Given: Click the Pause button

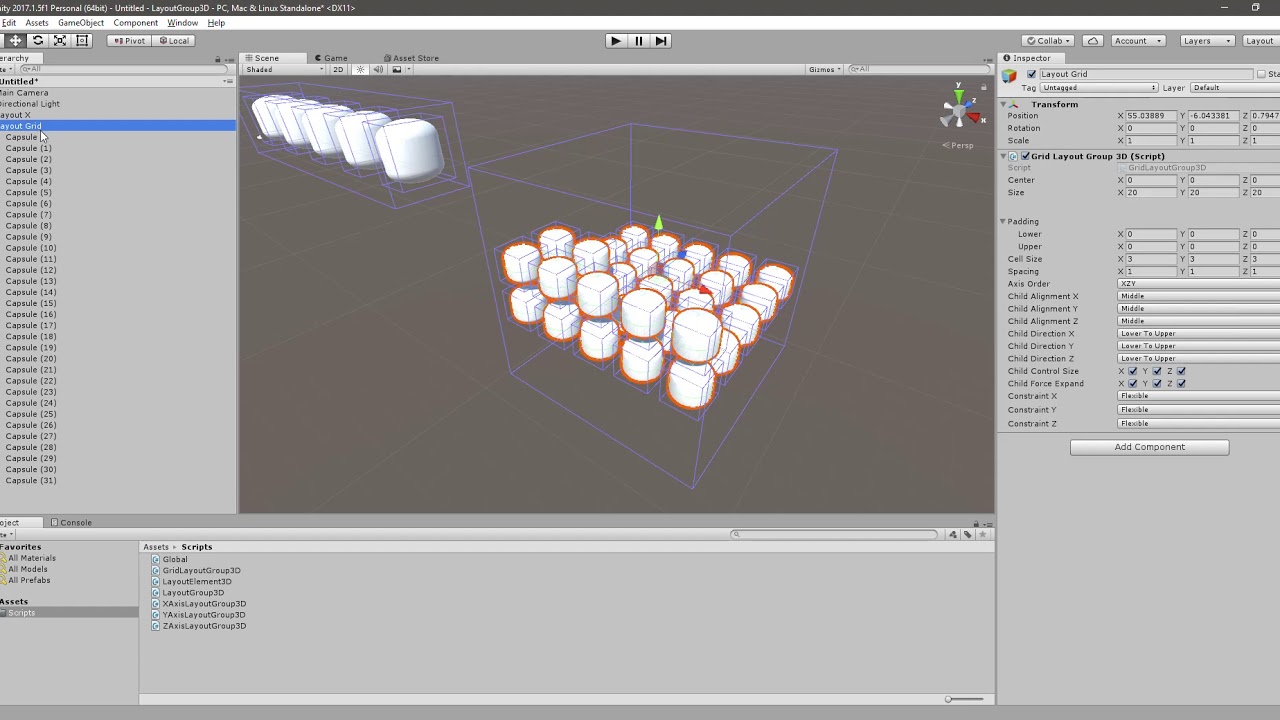Looking at the screenshot, I should (x=638, y=41).
